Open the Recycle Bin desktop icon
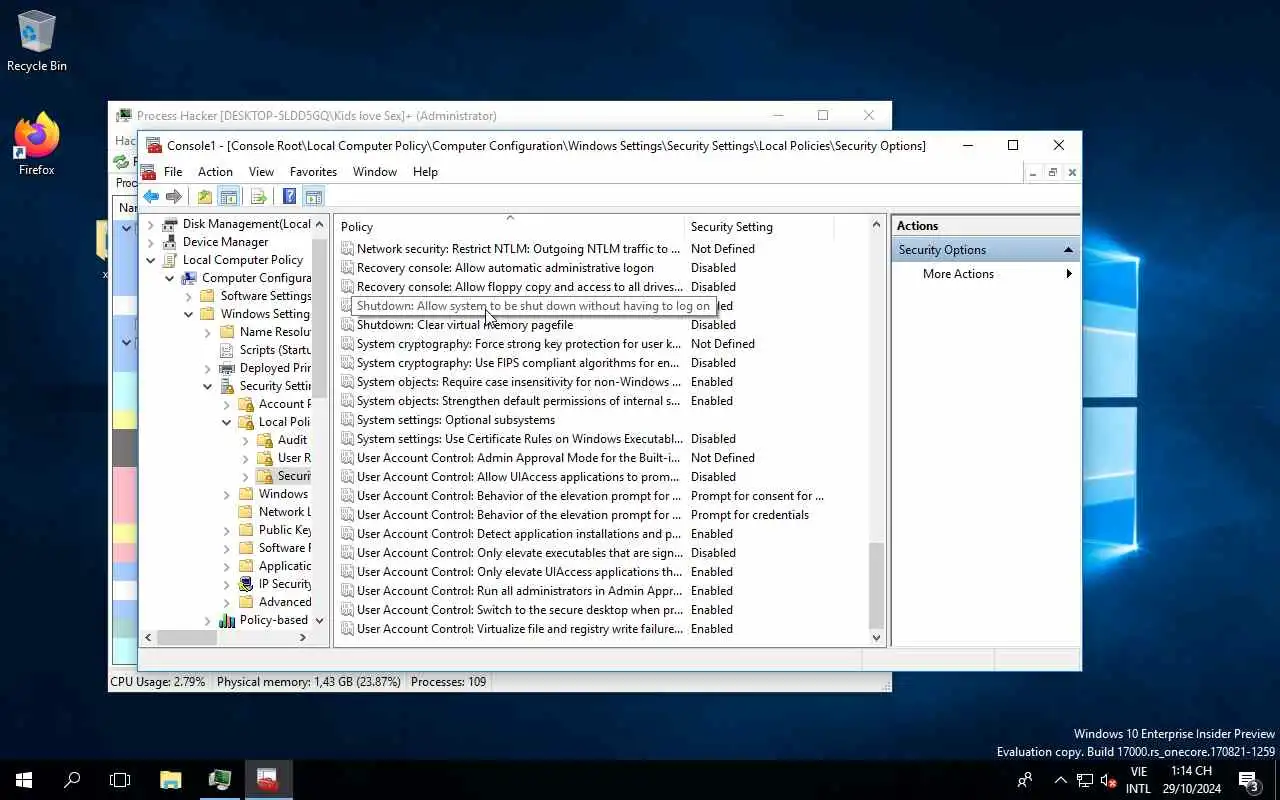This screenshot has height=800, width=1280. pos(37,42)
